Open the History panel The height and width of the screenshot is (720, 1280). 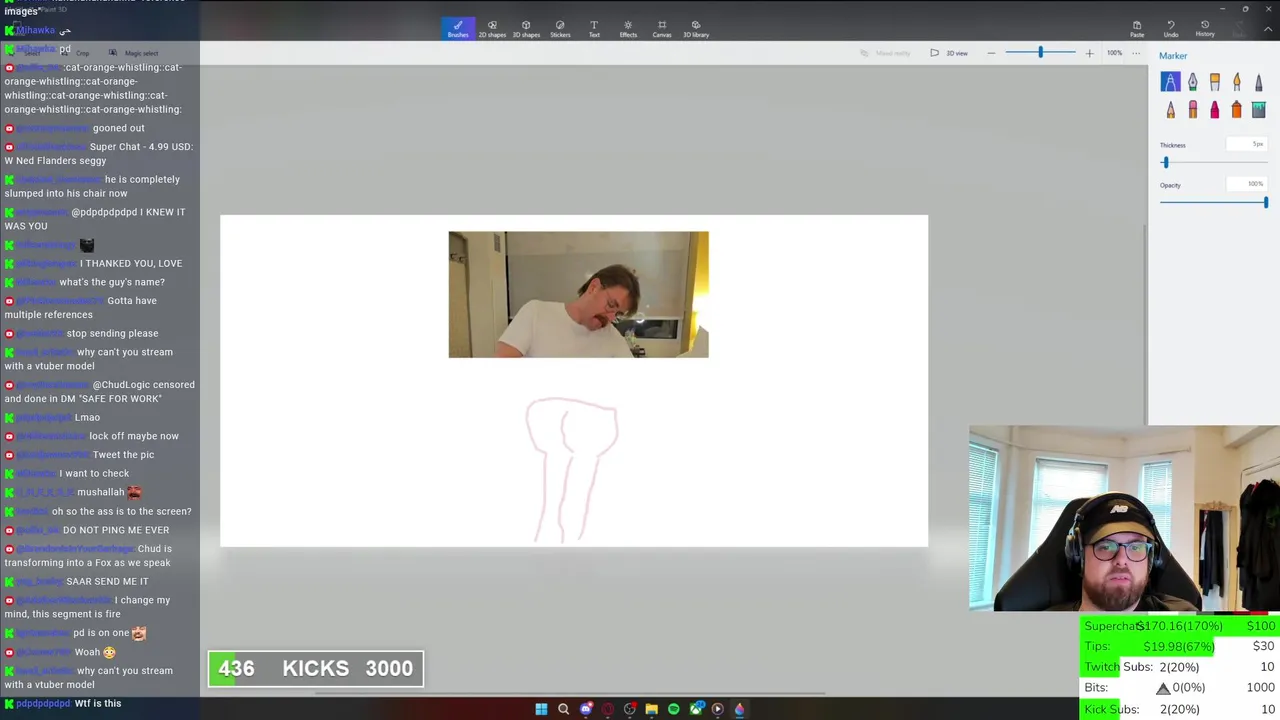pos(1205,29)
